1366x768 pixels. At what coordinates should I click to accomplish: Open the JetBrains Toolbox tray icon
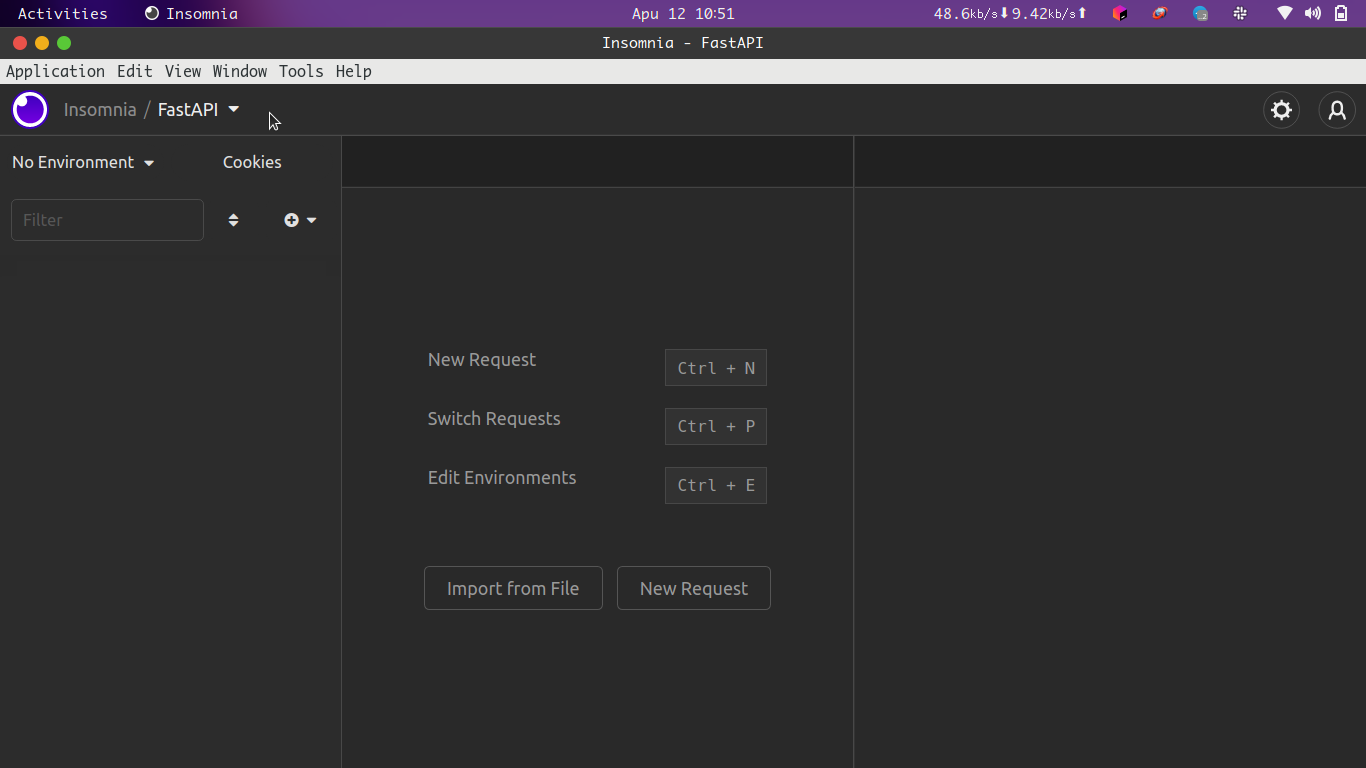point(1120,14)
